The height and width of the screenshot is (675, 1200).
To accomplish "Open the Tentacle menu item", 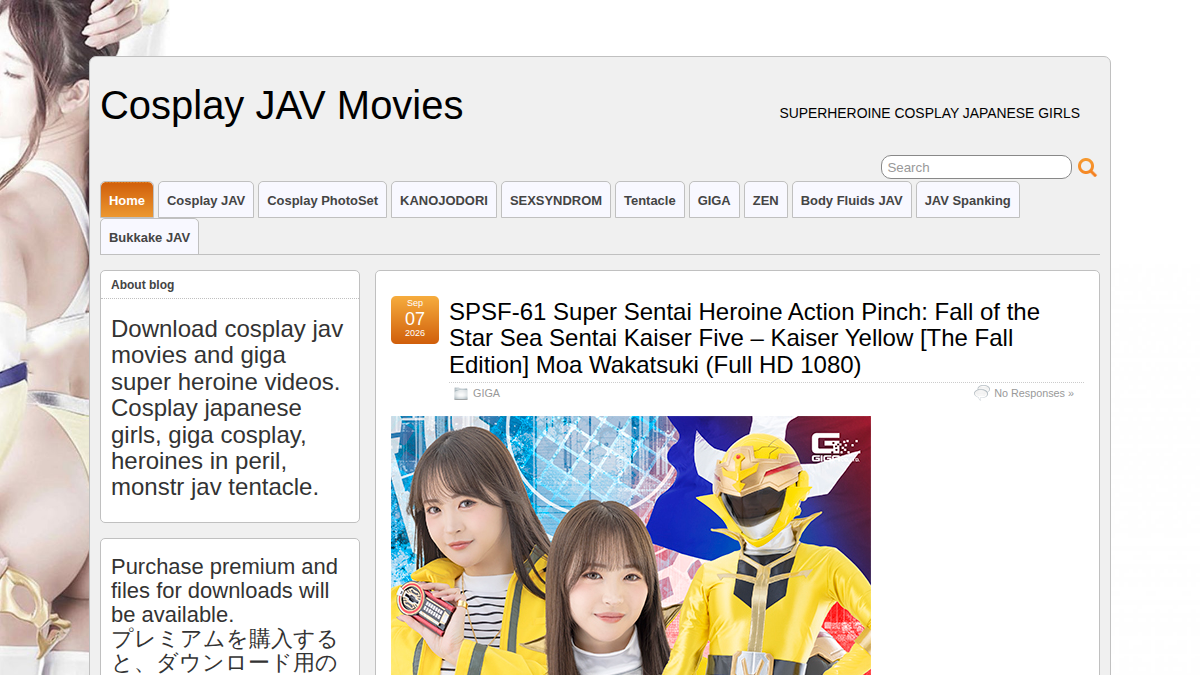I will point(650,200).
